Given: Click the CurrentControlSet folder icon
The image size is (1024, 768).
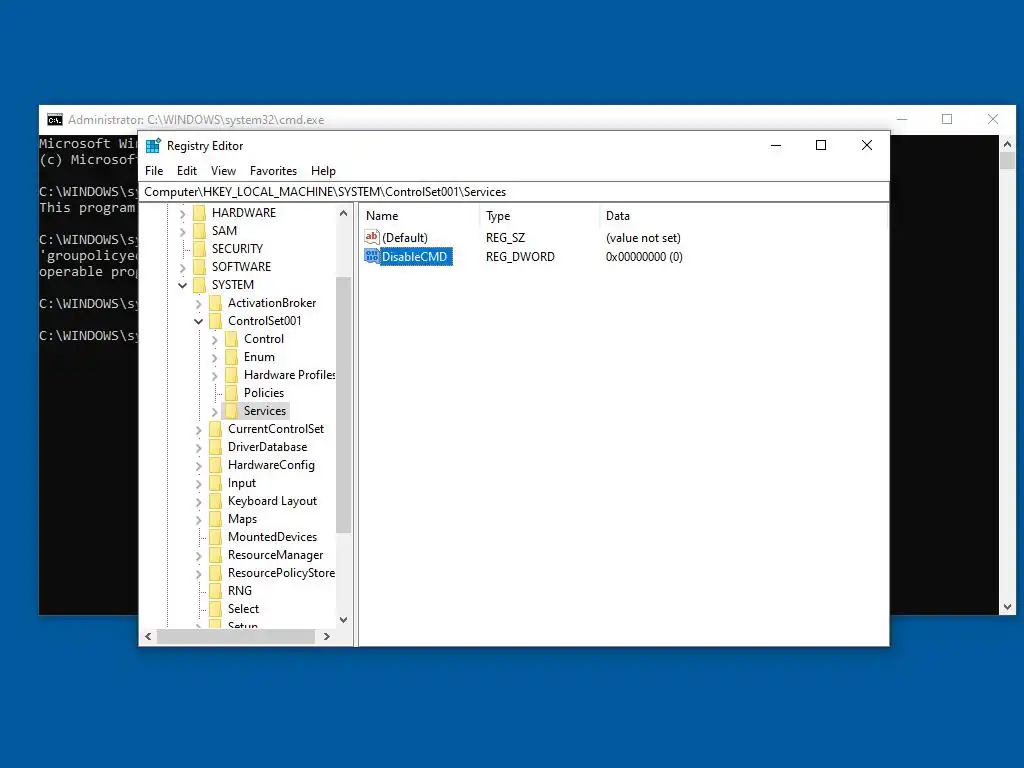Looking at the screenshot, I should click(216, 428).
